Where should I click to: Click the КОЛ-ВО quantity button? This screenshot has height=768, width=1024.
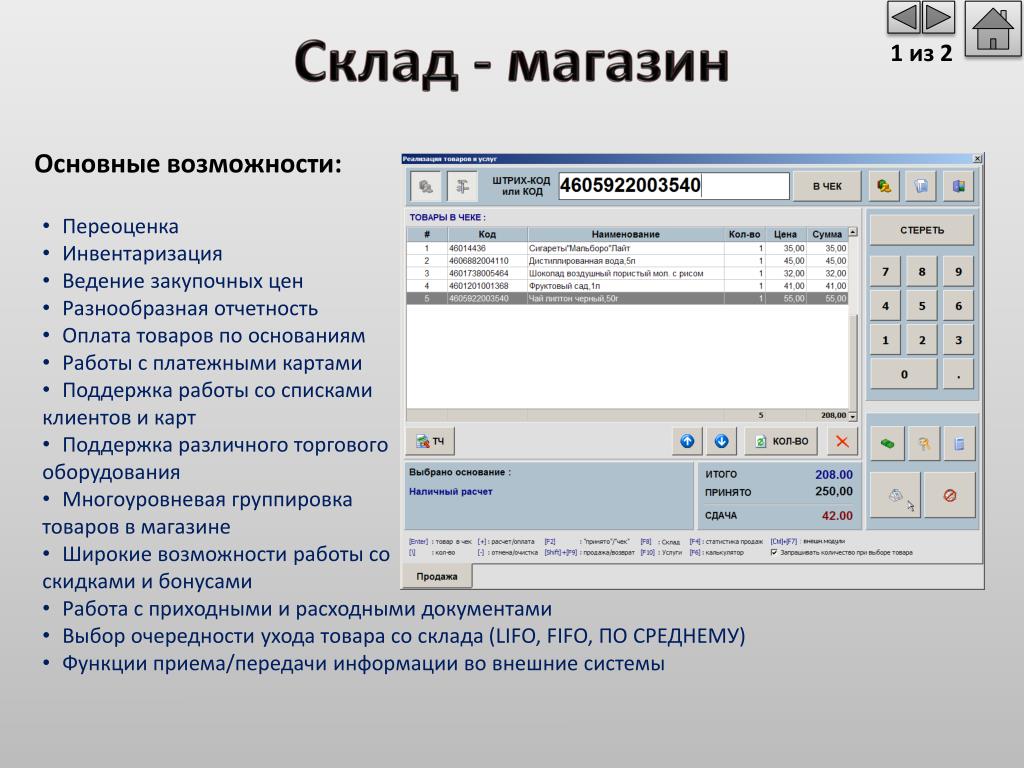pos(782,441)
